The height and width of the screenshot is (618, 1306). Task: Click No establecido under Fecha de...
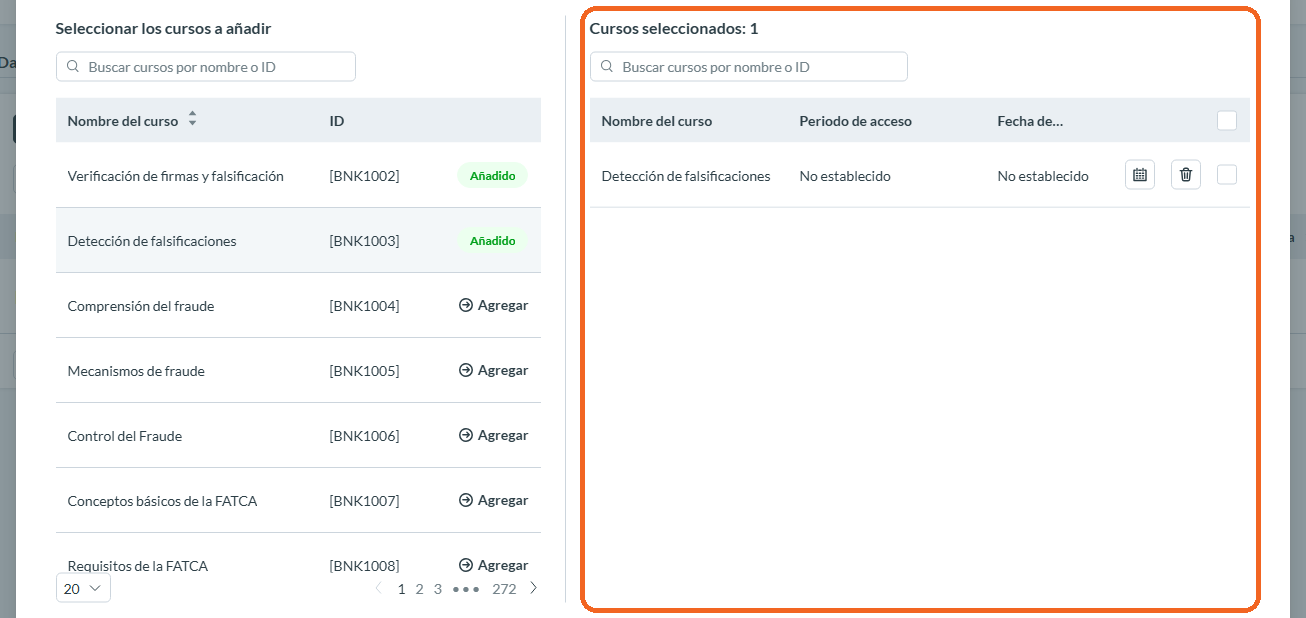[x=1043, y=176]
